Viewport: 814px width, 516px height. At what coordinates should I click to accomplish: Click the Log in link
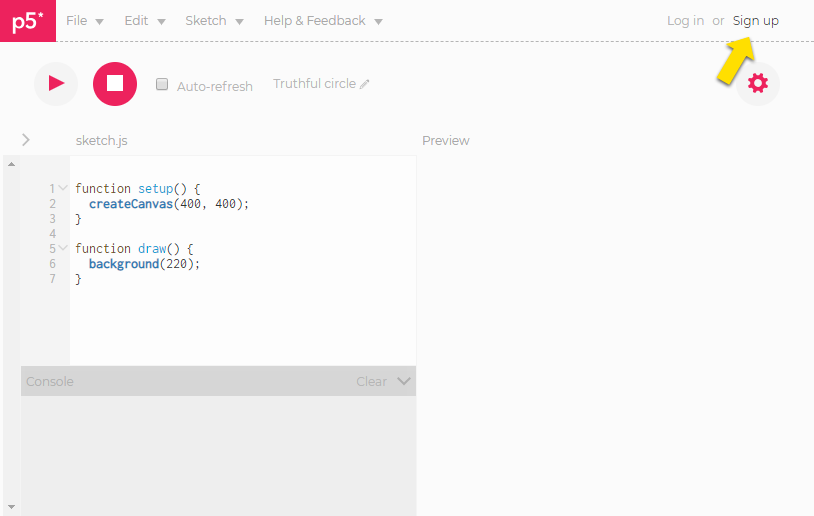tap(685, 21)
